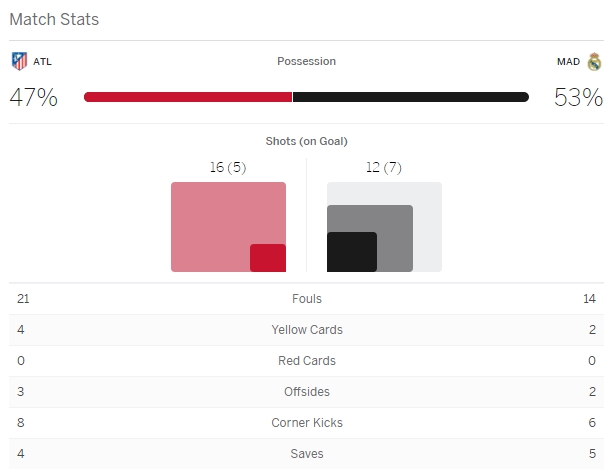Click the Real Madrid crest icon
This screenshot has width=615, height=470.
point(595,61)
